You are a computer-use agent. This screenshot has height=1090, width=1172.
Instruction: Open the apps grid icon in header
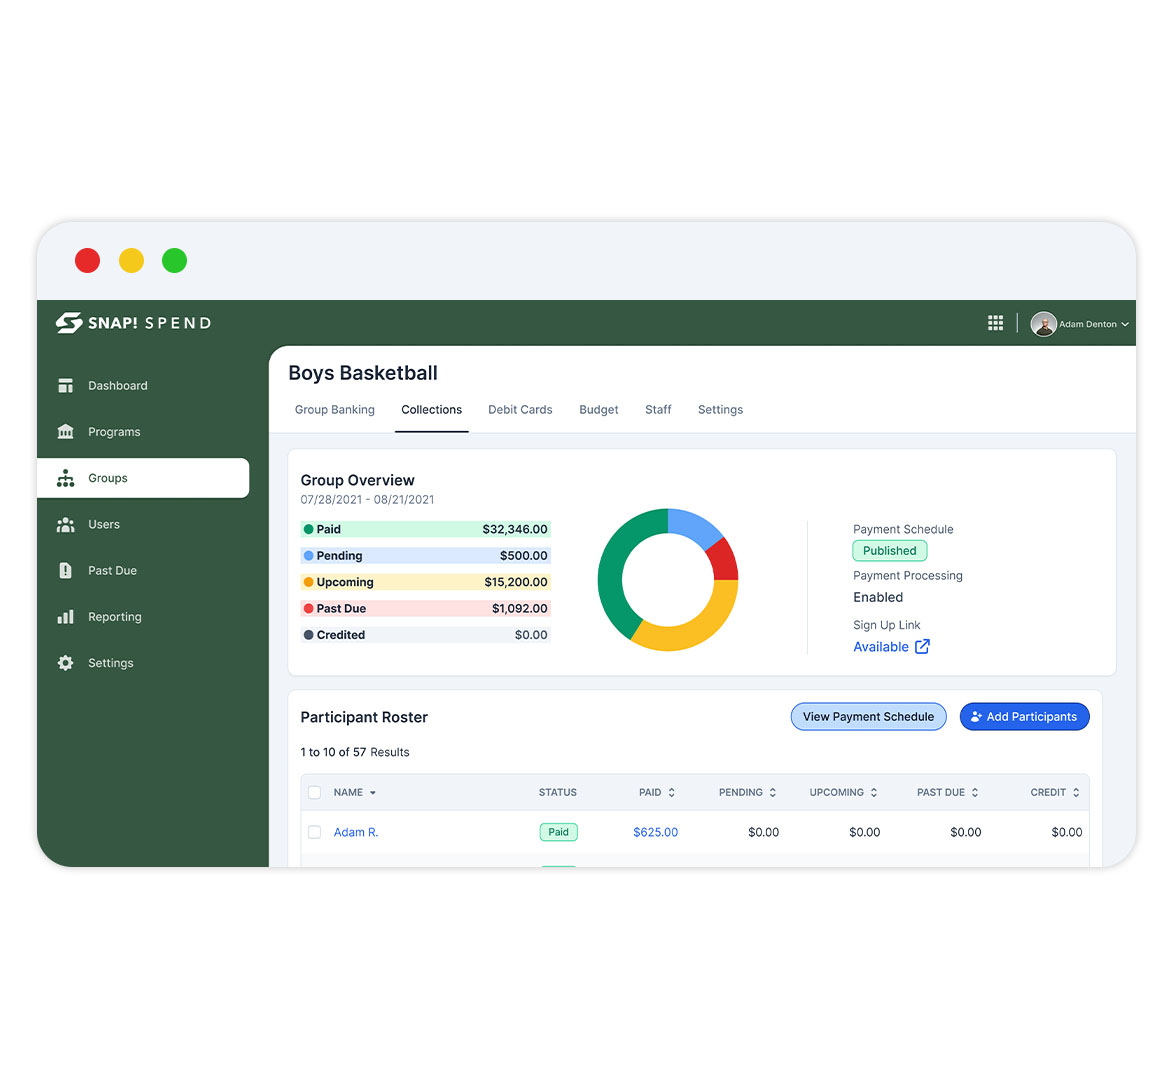click(995, 323)
